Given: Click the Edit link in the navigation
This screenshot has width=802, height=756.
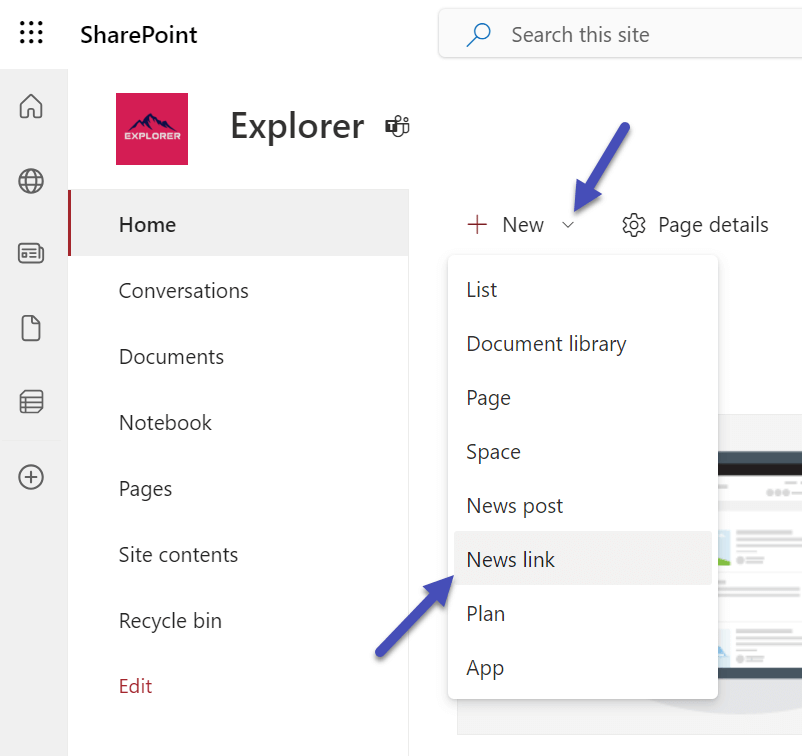Looking at the screenshot, I should 135,686.
